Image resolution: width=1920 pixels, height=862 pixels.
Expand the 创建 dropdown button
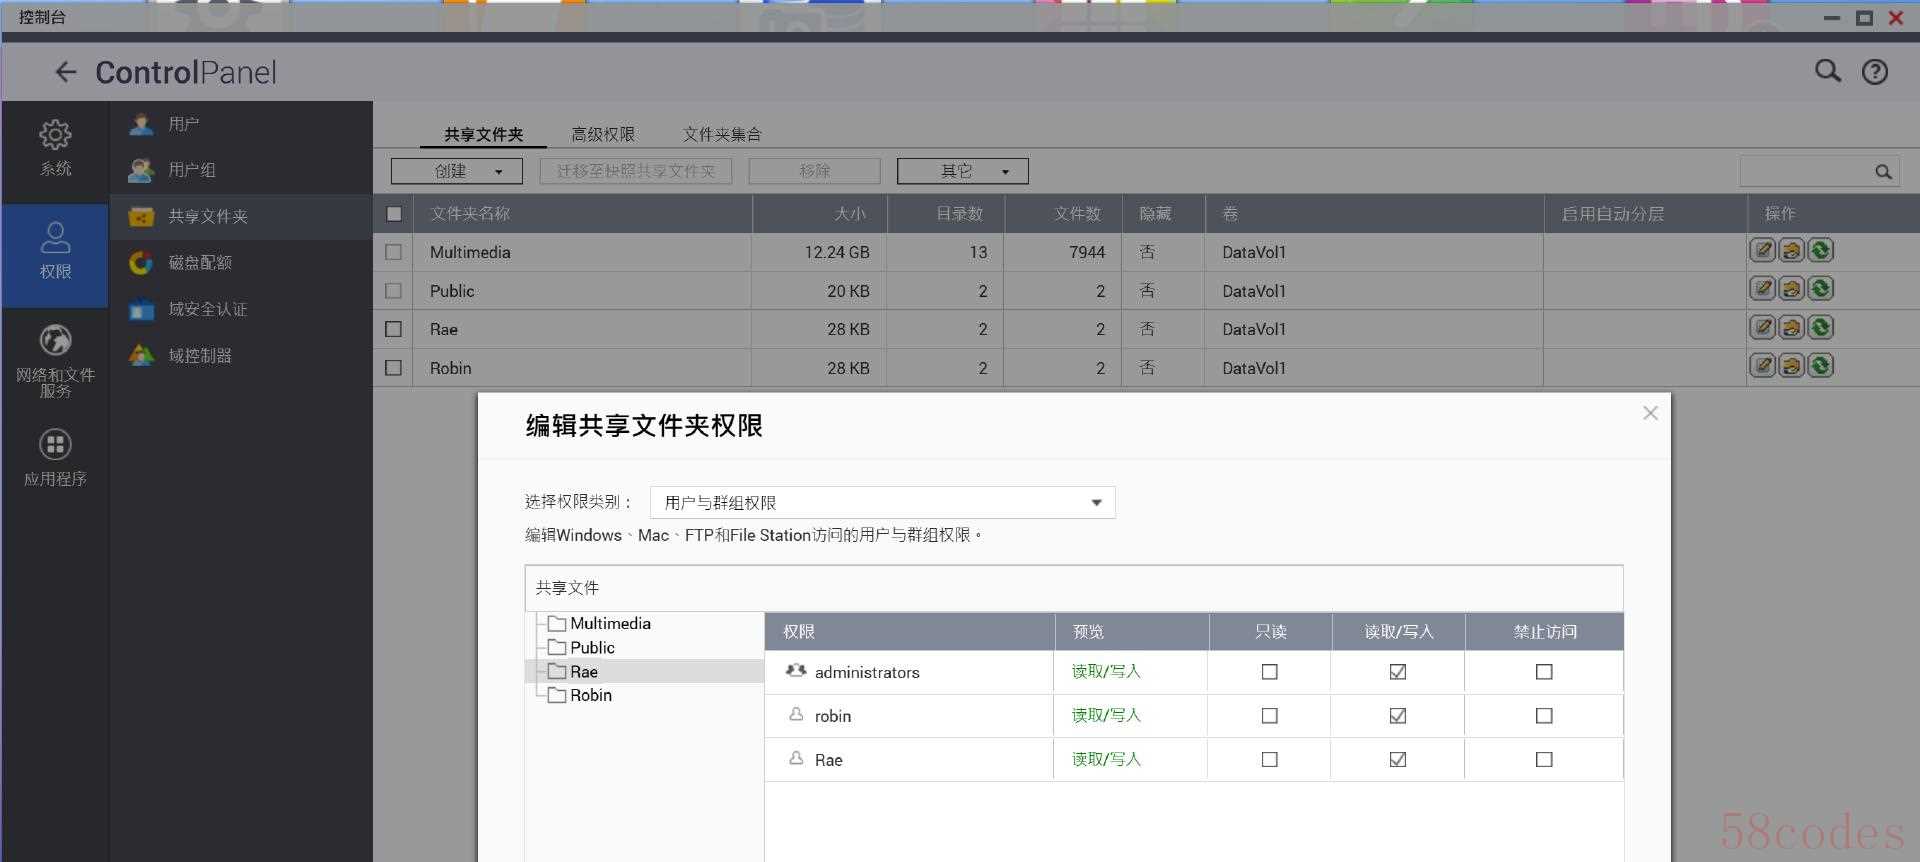(x=457, y=171)
